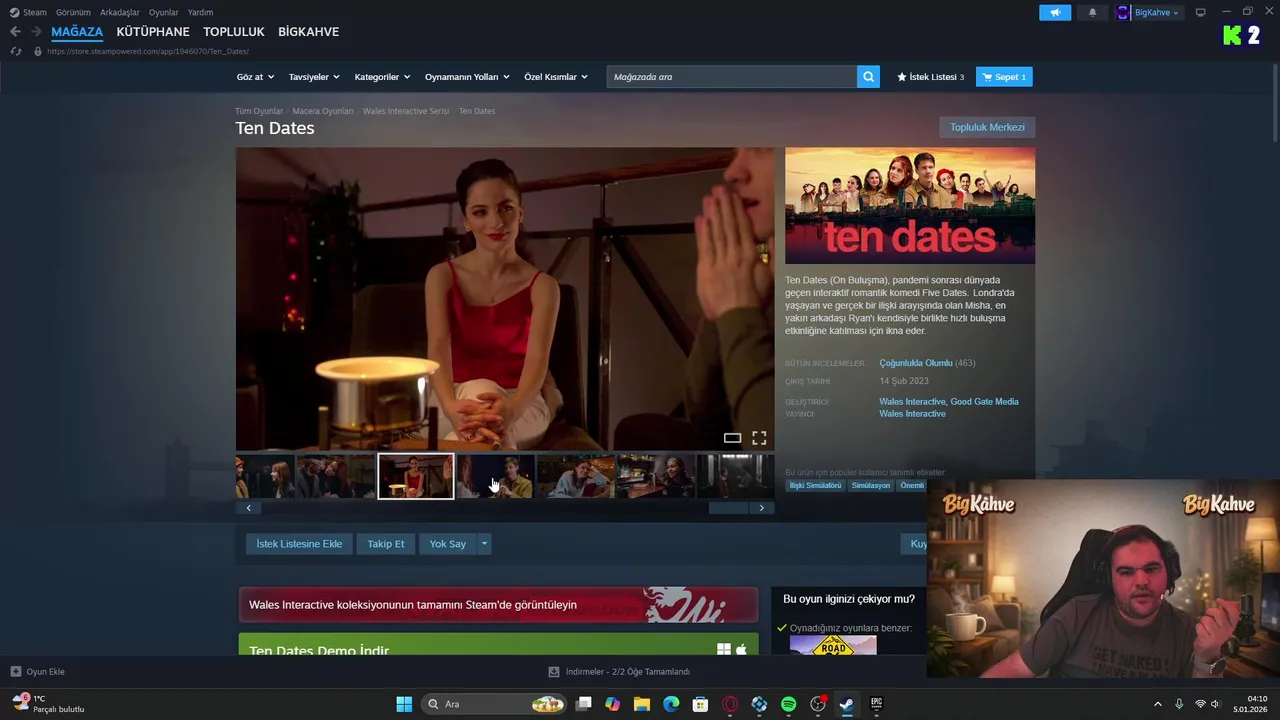The height and width of the screenshot is (720, 1280).
Task: Click the Mağazada ara search field
Action: coord(731,77)
